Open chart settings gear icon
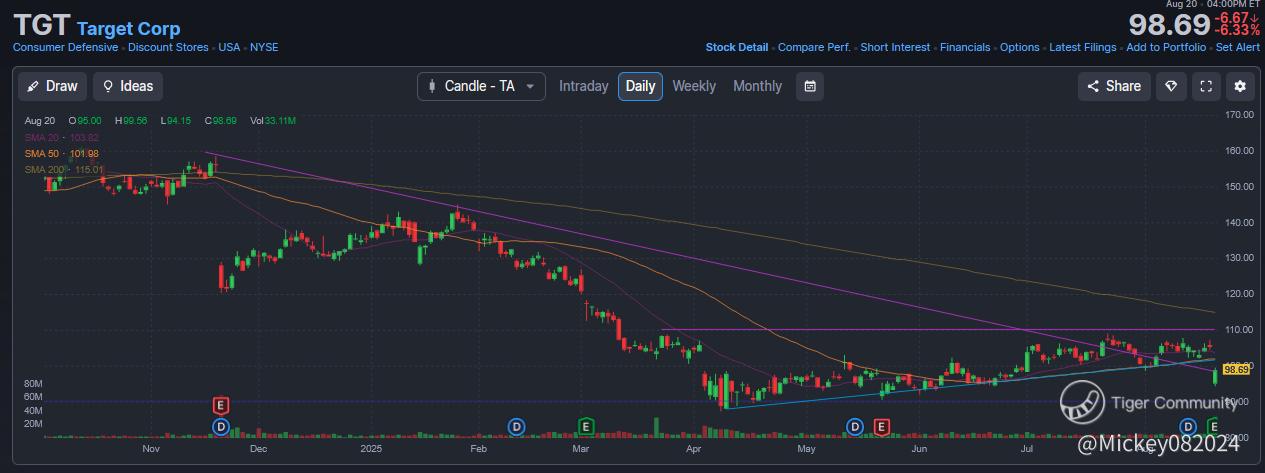1265x473 pixels. [x=1240, y=86]
